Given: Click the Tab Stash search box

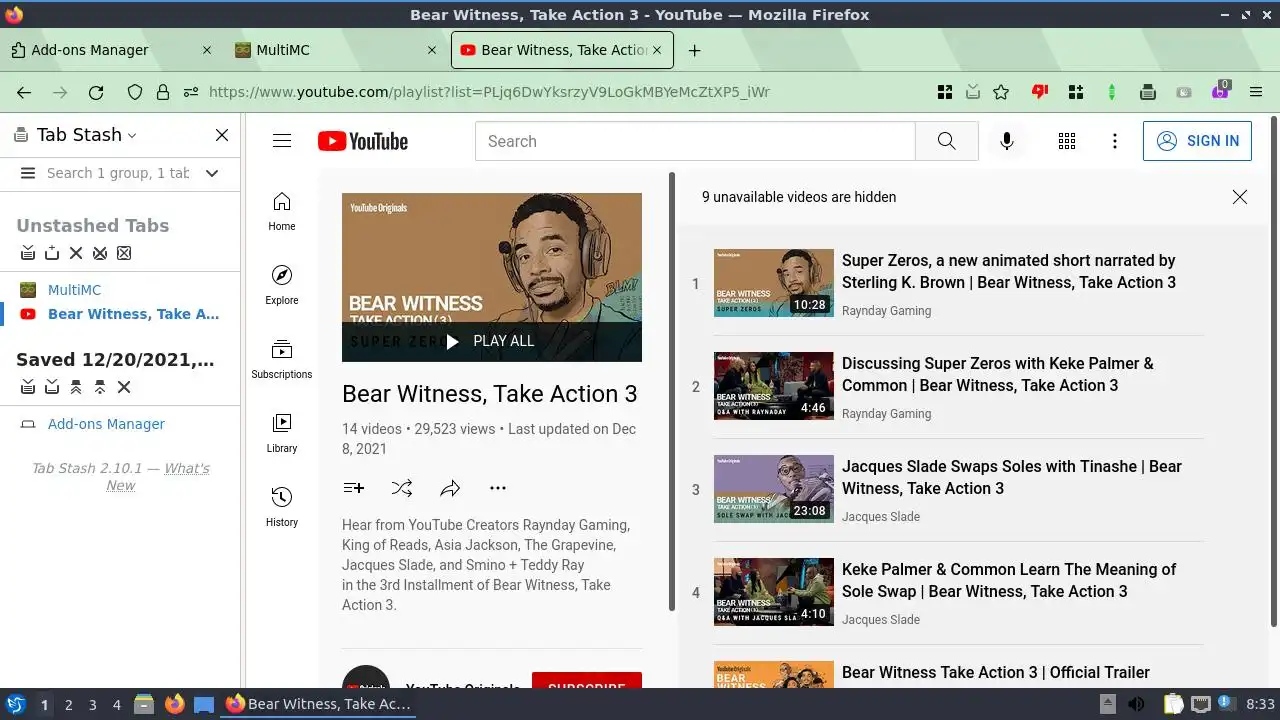Looking at the screenshot, I should tap(118, 173).
